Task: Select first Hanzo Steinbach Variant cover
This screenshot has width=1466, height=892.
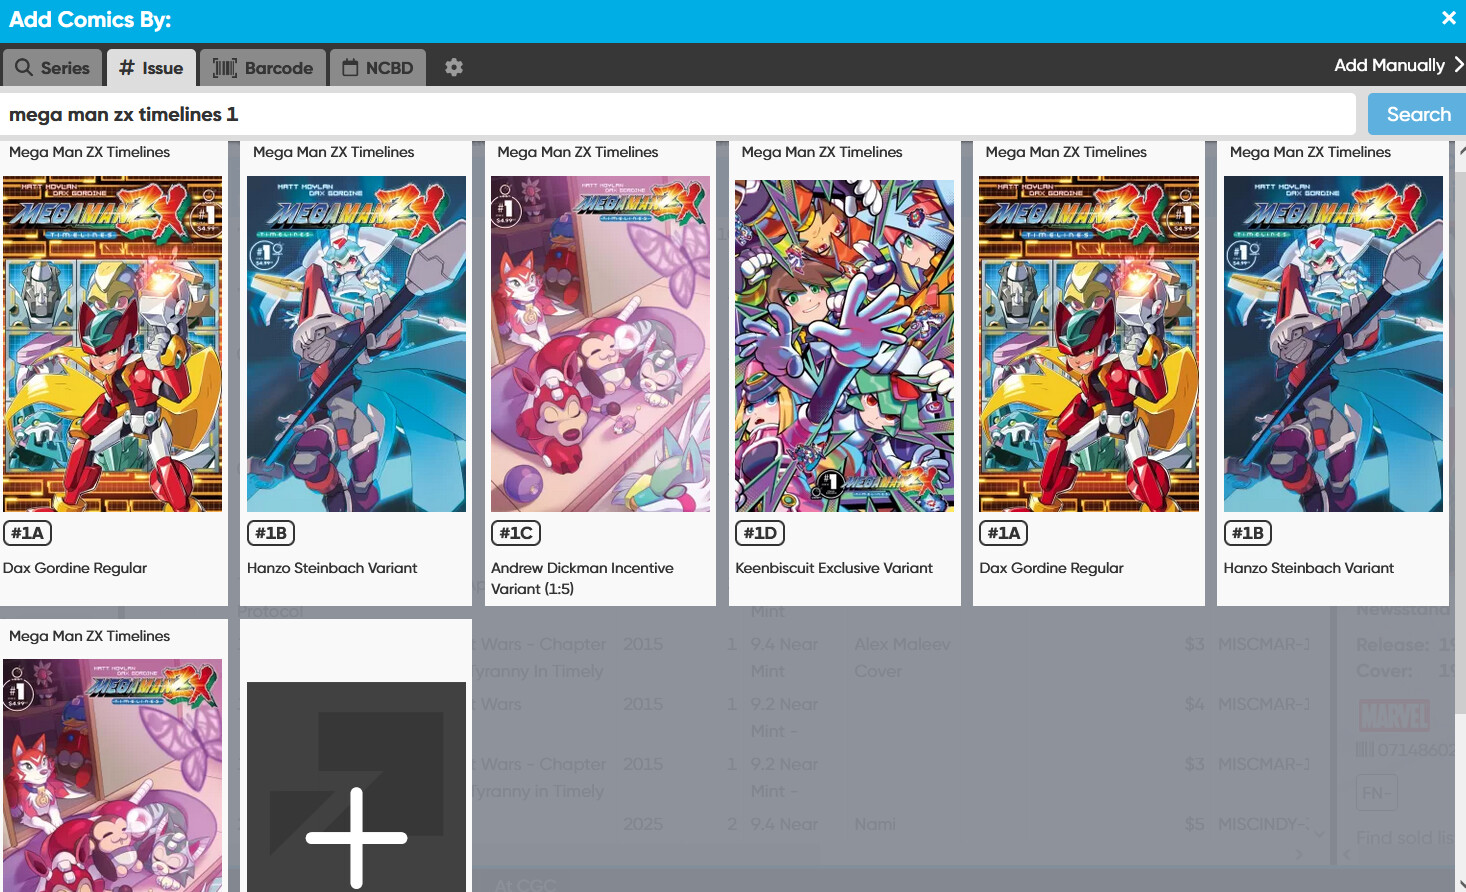Action: pos(356,343)
